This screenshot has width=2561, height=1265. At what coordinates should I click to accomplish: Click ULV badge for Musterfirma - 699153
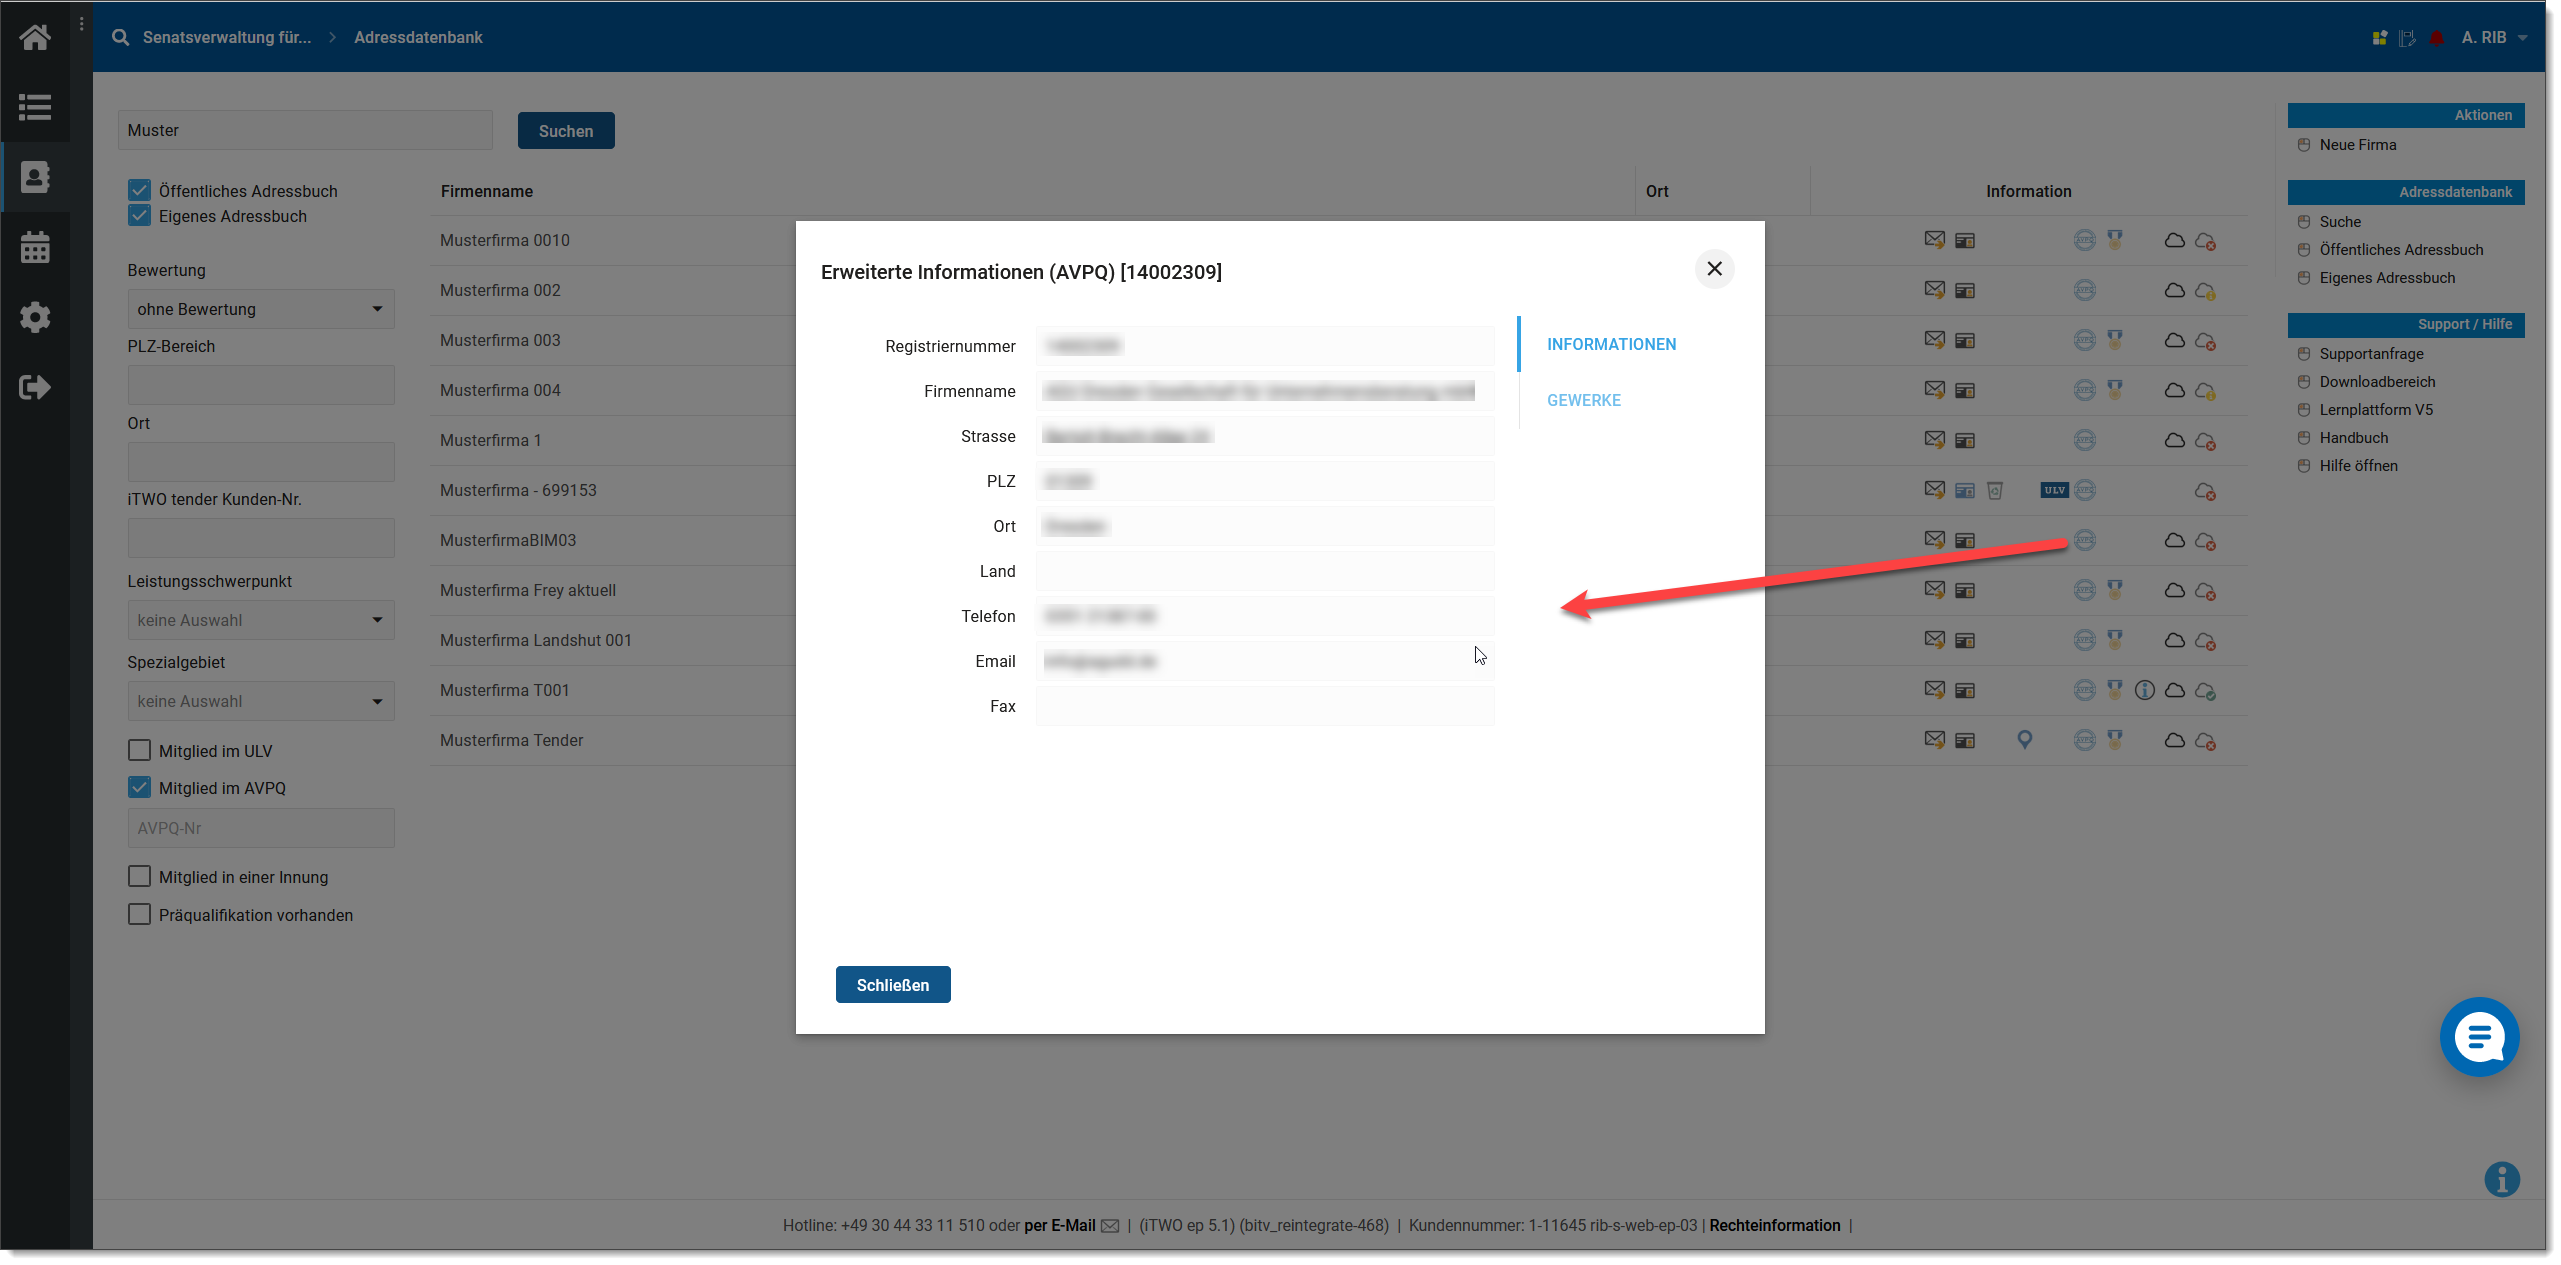2054,490
